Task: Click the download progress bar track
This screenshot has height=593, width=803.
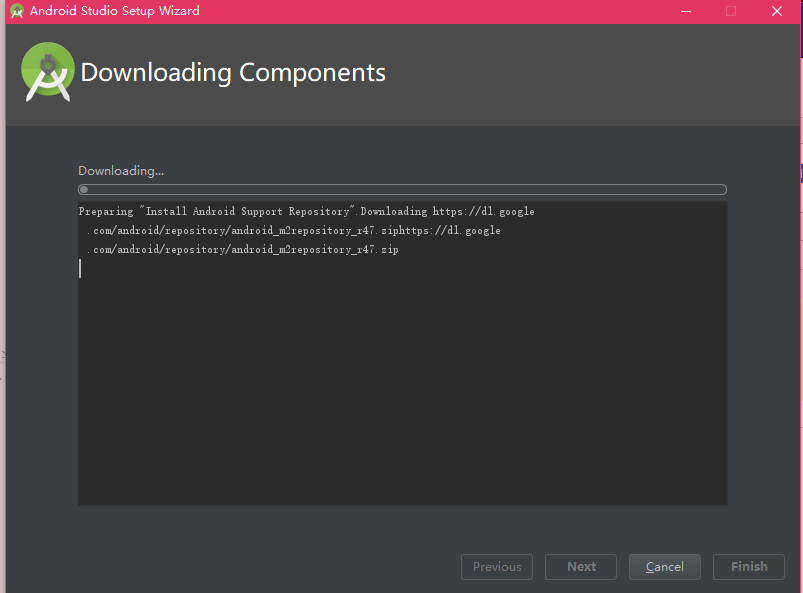Action: pos(402,189)
